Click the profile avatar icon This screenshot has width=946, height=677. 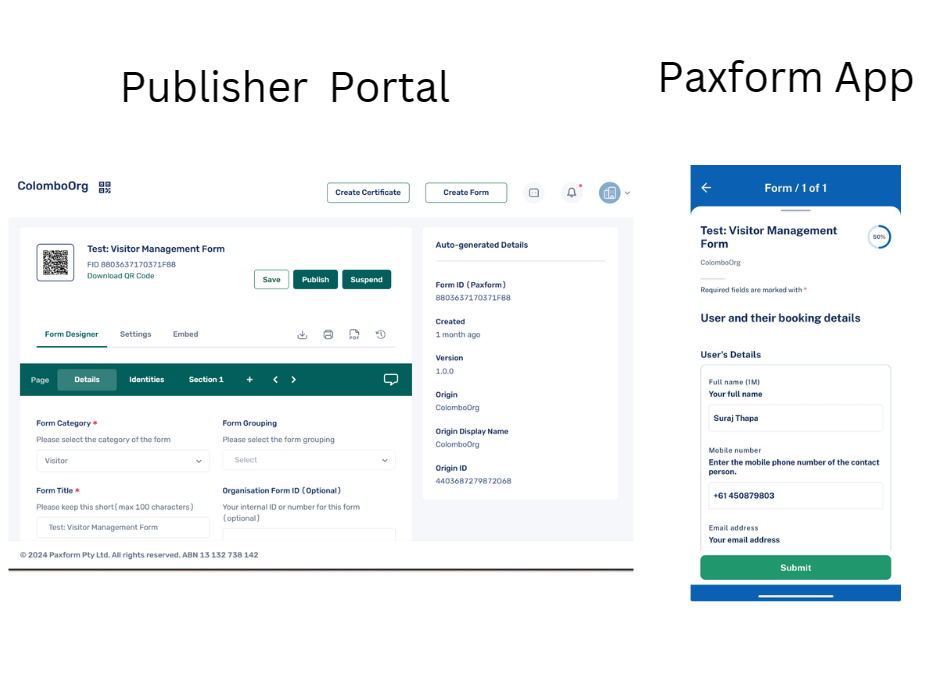(609, 192)
